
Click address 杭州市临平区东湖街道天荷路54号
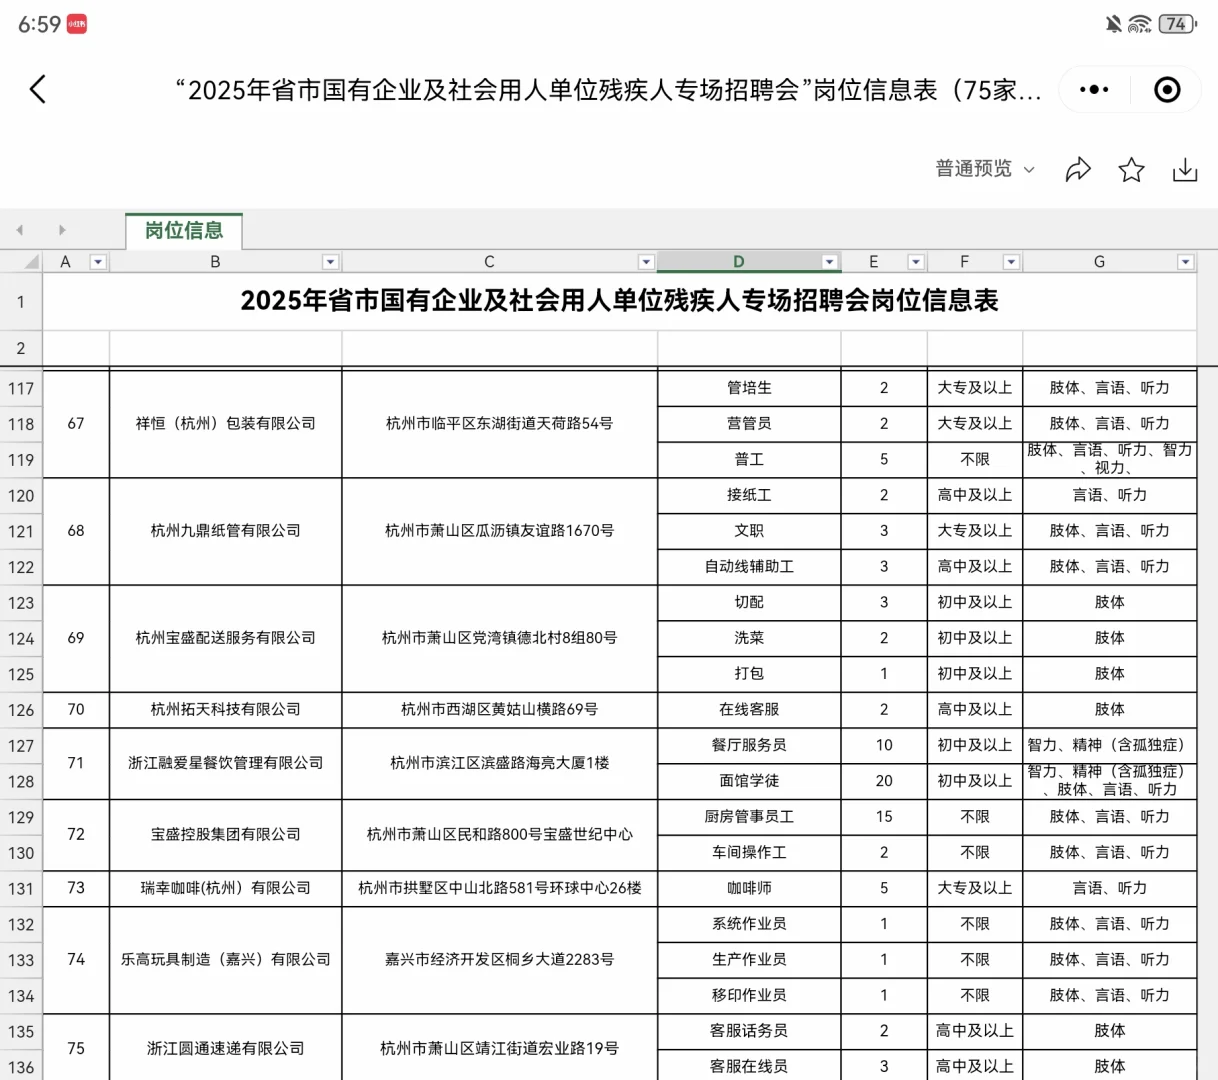click(x=500, y=424)
